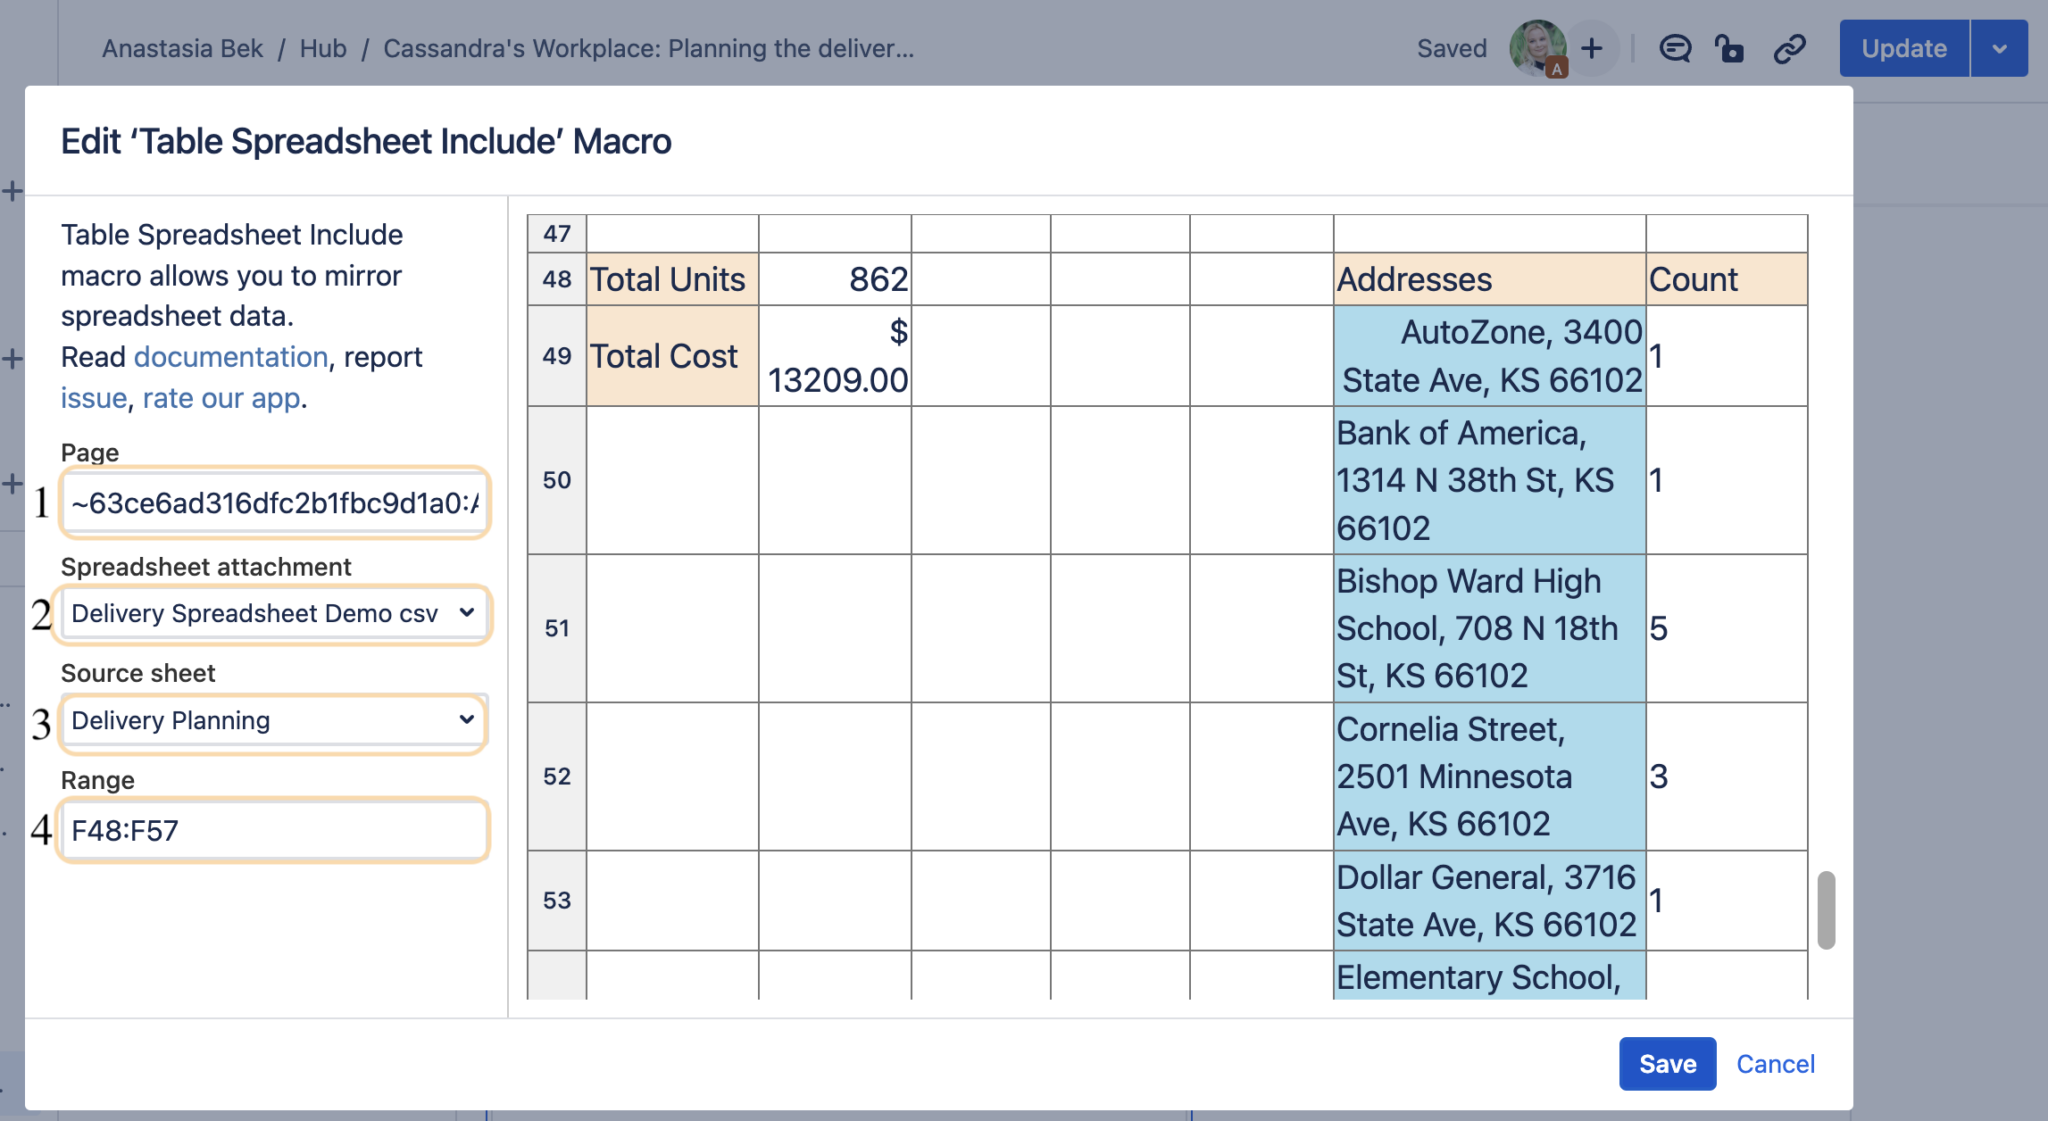
Task: Click the topmost plus icon in left margin
Action: [x=13, y=190]
